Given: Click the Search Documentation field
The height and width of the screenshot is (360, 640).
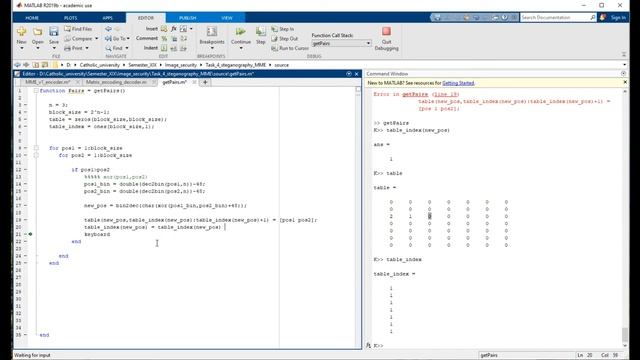Looking at the screenshot, I should (x=554, y=18).
